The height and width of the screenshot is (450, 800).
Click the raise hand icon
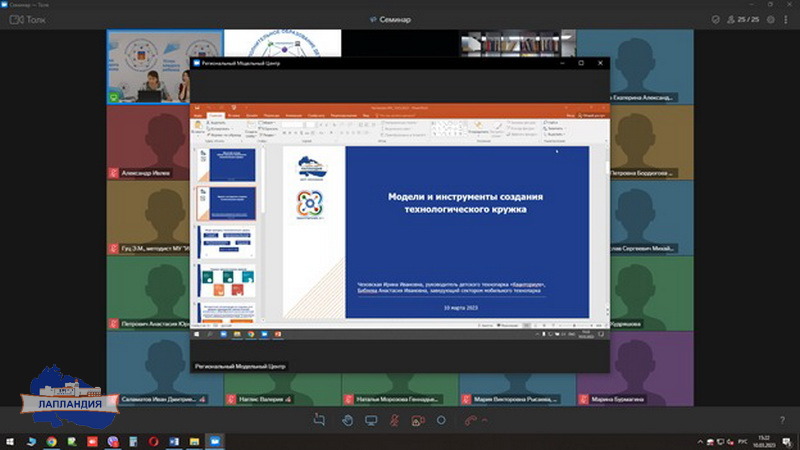(x=346, y=420)
